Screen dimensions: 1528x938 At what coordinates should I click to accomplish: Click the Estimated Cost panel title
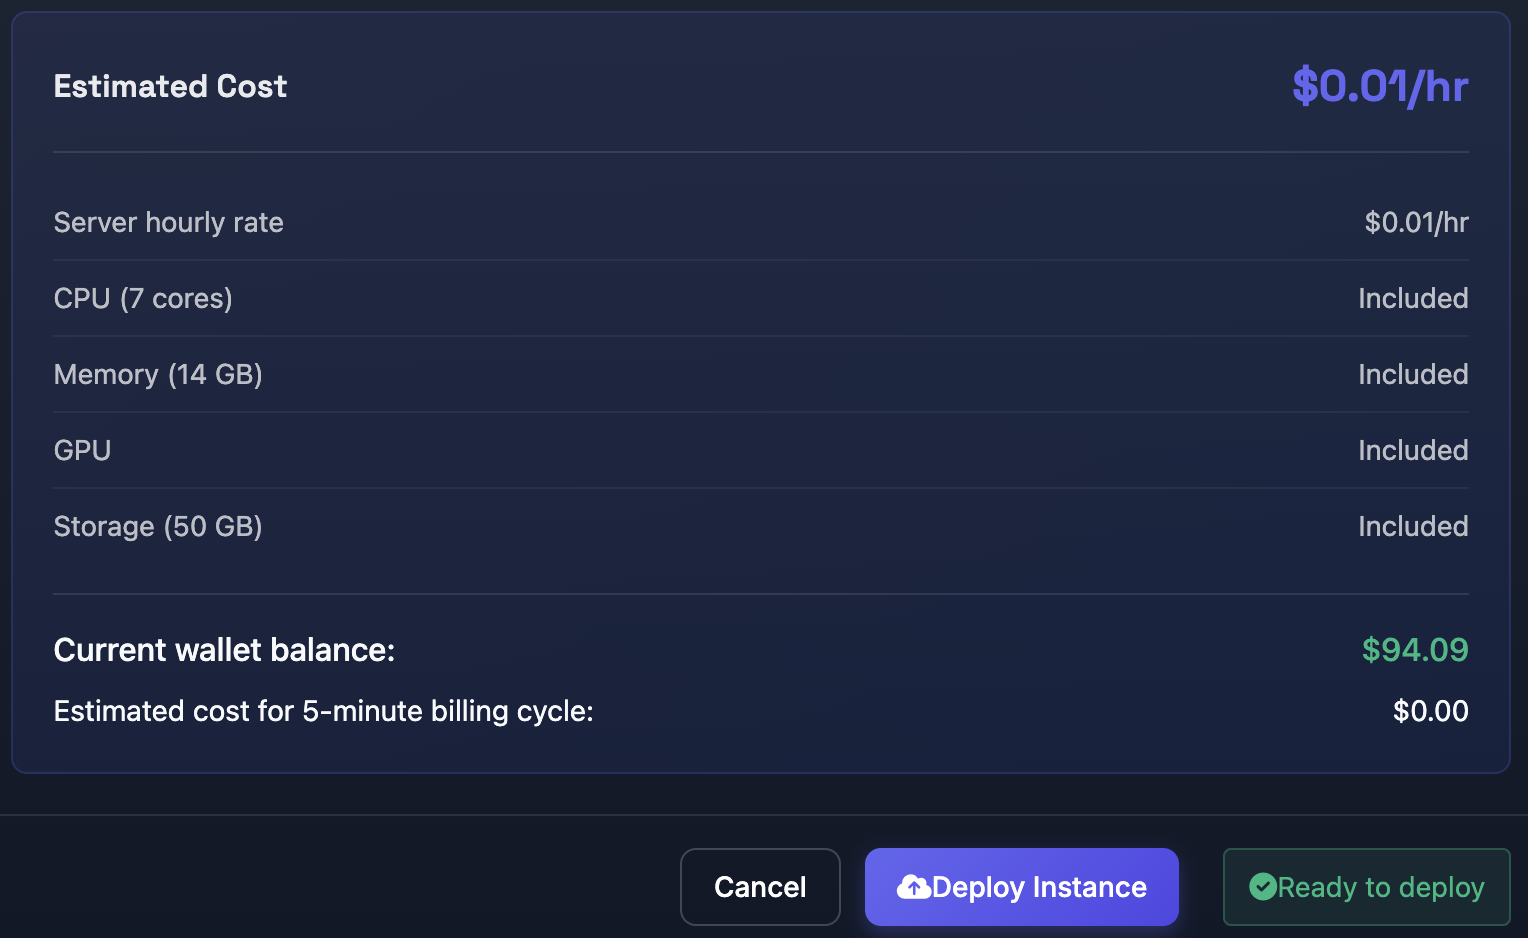[170, 86]
